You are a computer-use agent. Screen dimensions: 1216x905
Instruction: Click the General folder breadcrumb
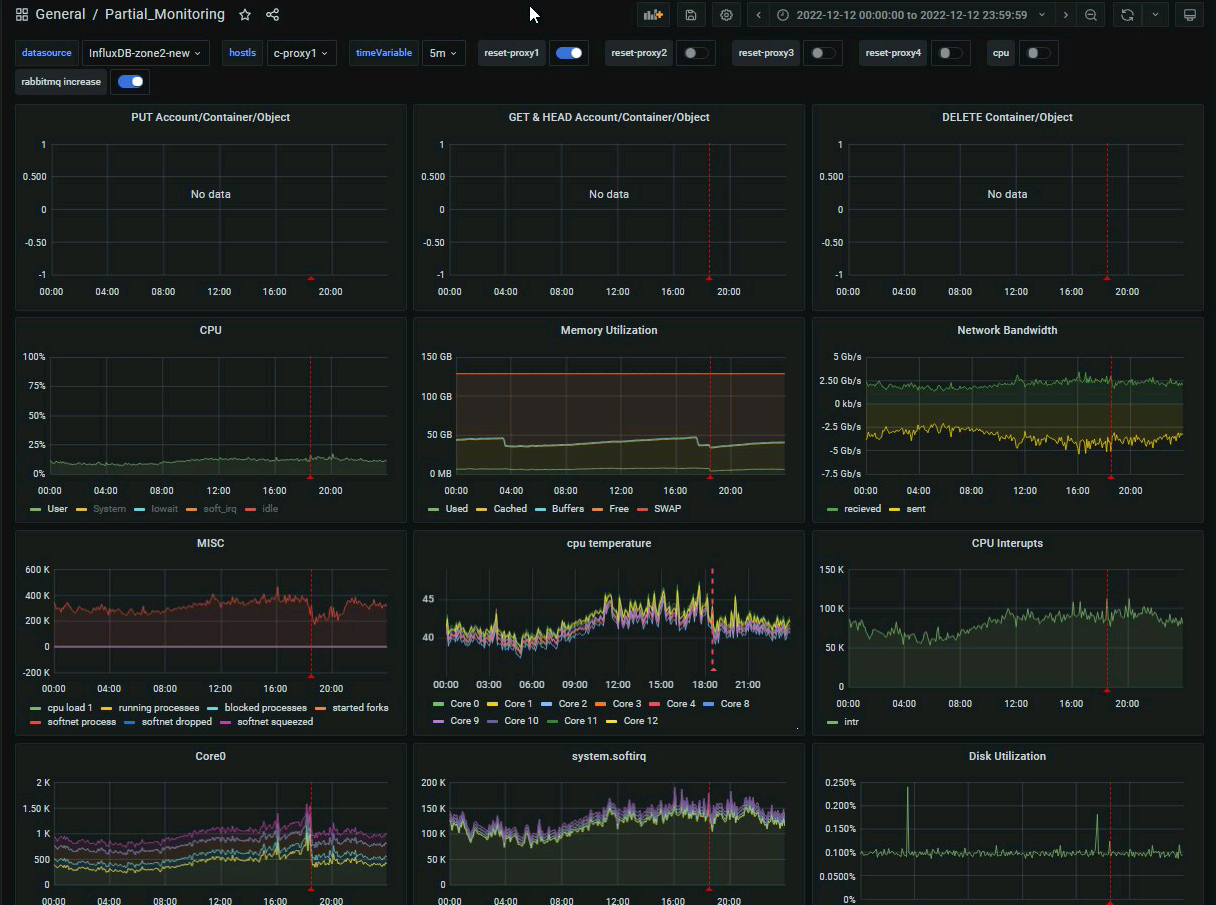pos(61,15)
